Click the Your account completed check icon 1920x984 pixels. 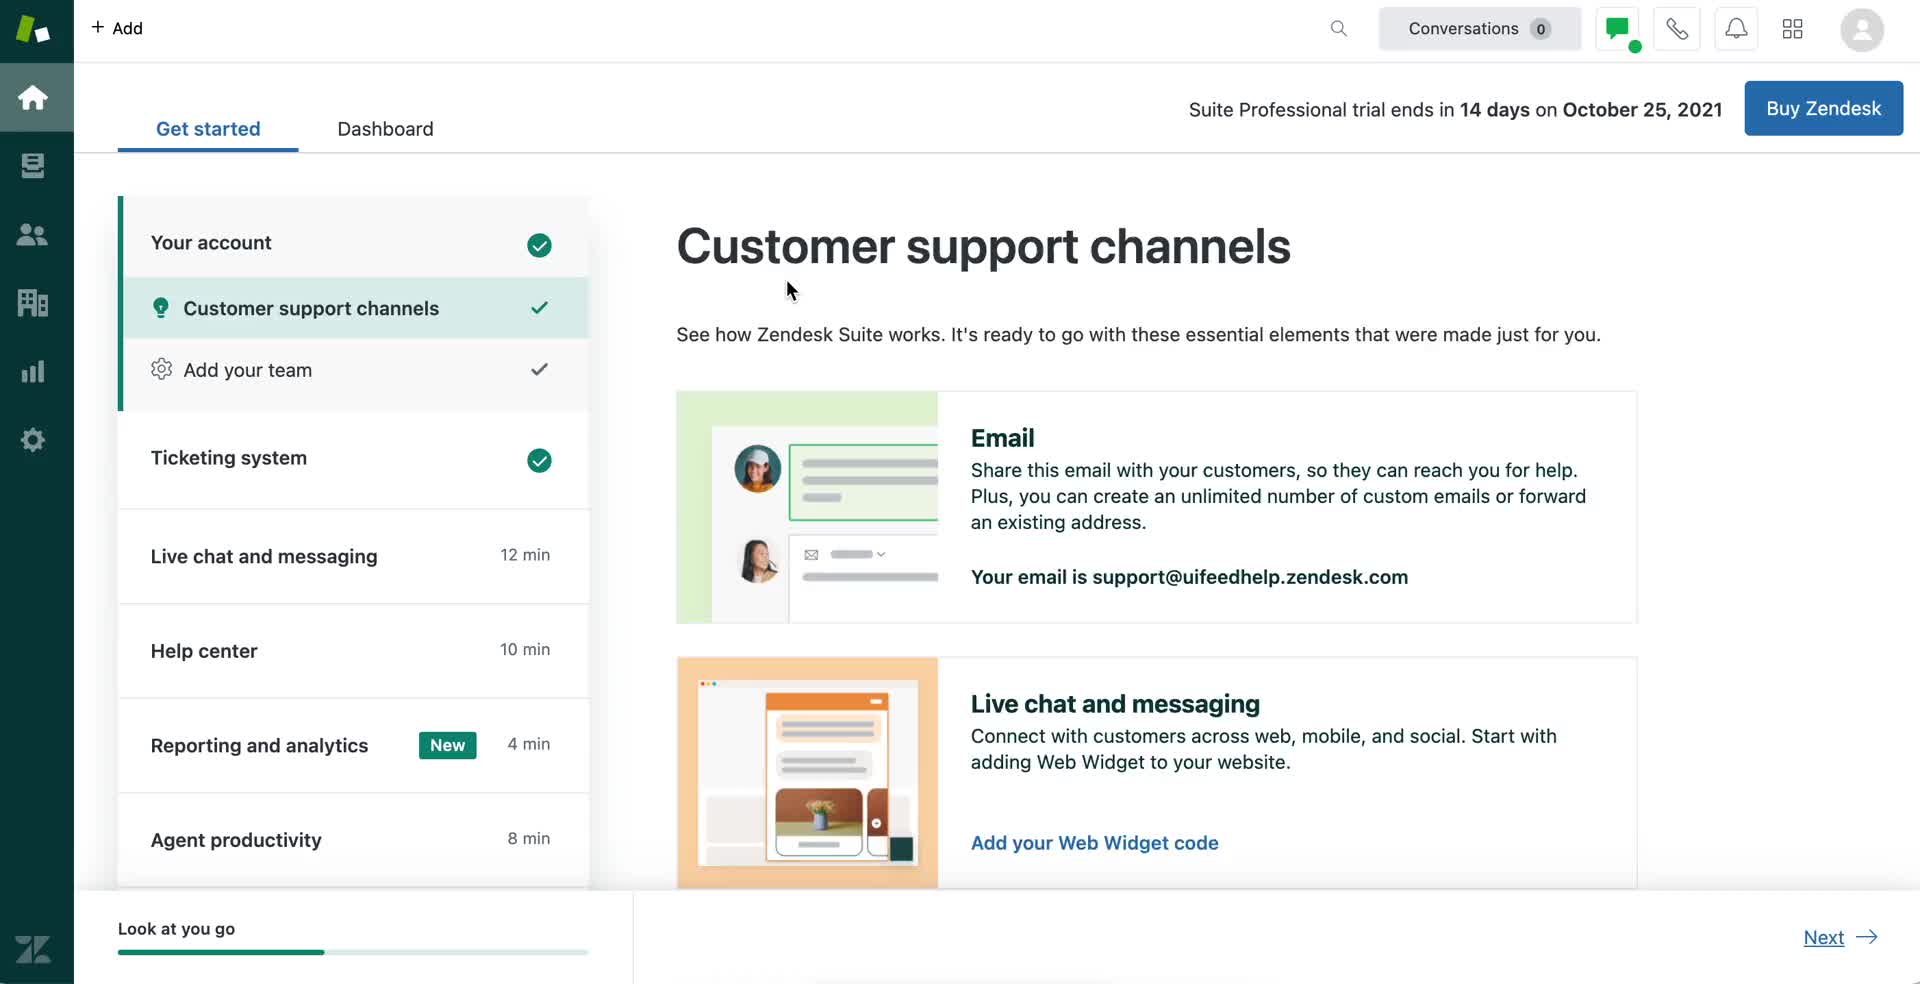coord(539,245)
